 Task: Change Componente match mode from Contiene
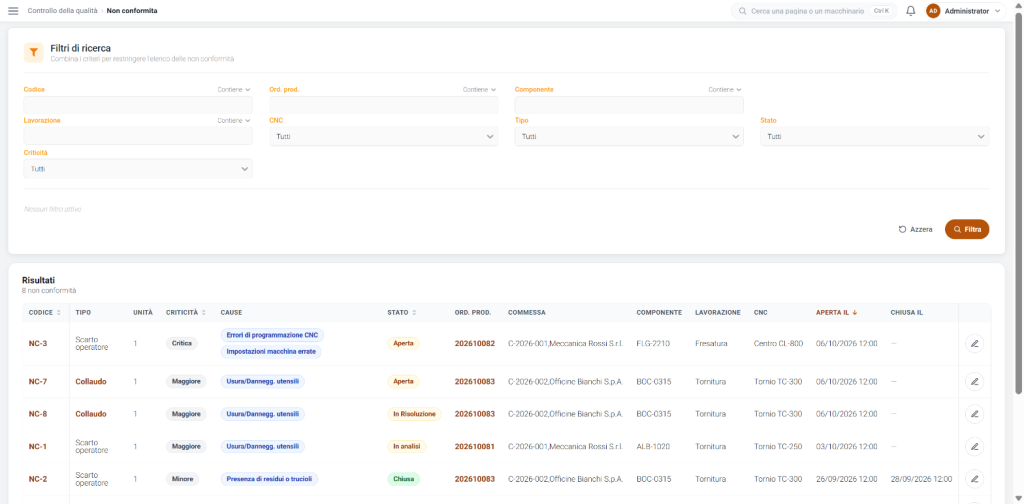tap(725, 89)
